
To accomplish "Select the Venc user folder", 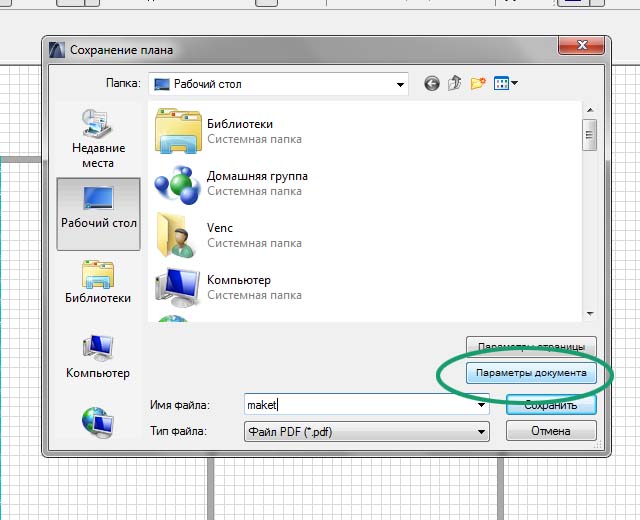I will (220, 235).
